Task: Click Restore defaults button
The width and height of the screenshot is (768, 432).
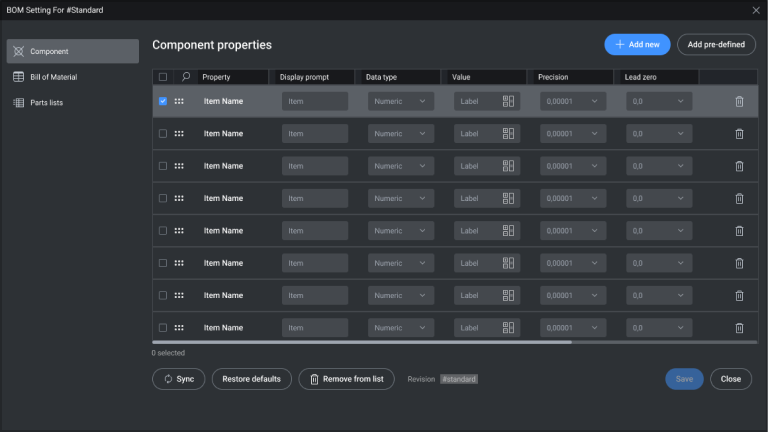Action: pyautogui.click(x=252, y=379)
